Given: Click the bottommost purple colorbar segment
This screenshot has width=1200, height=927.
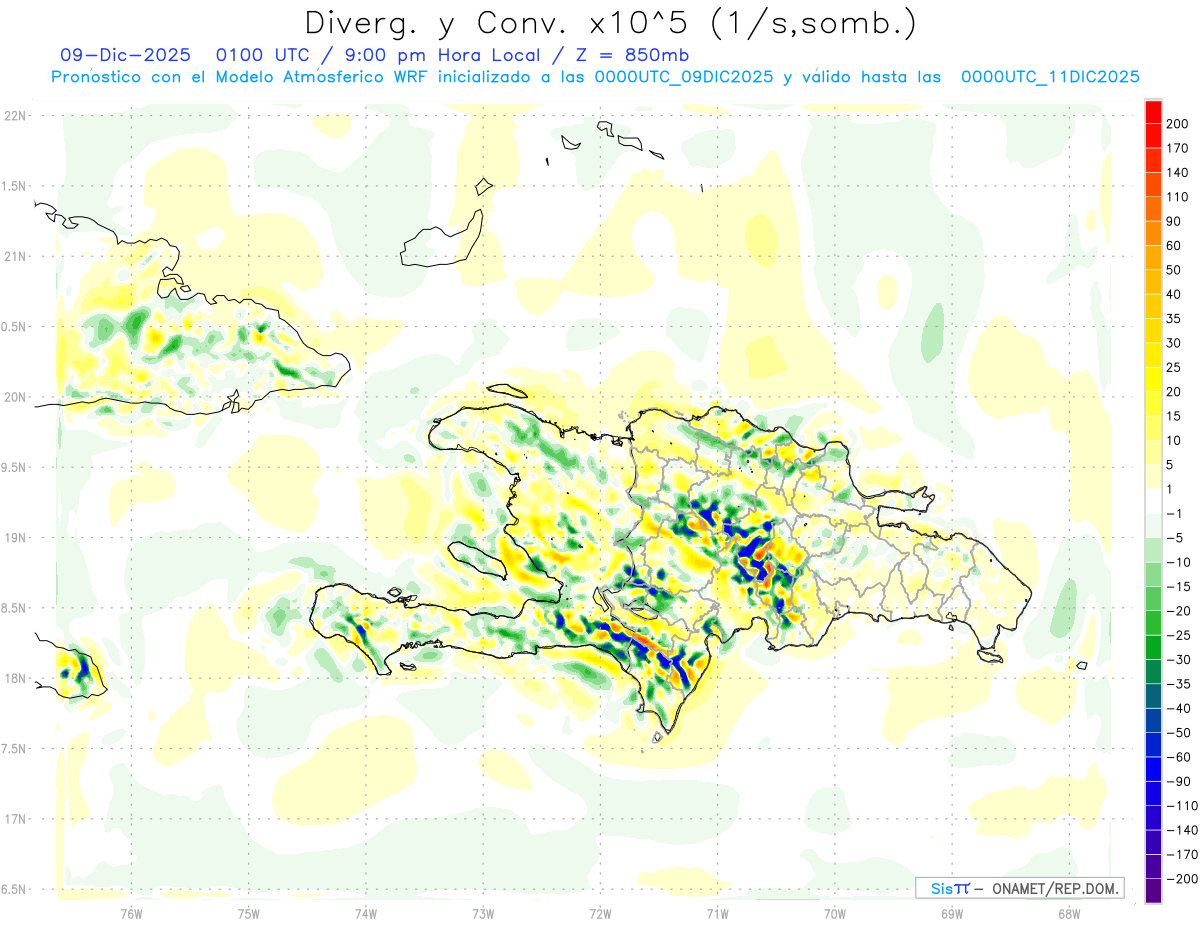Looking at the screenshot, I should [1153, 890].
